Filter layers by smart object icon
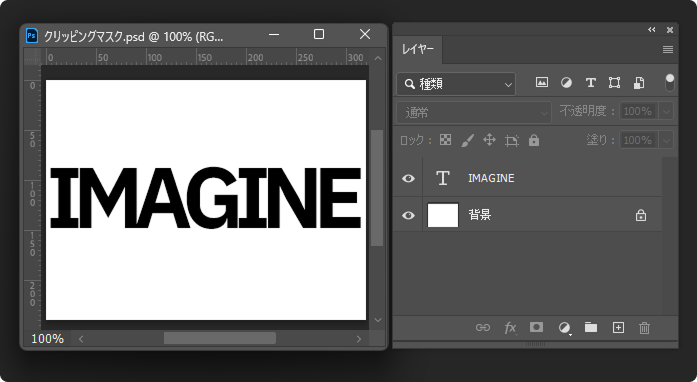Screen dimensions: 697x382 tap(639, 82)
